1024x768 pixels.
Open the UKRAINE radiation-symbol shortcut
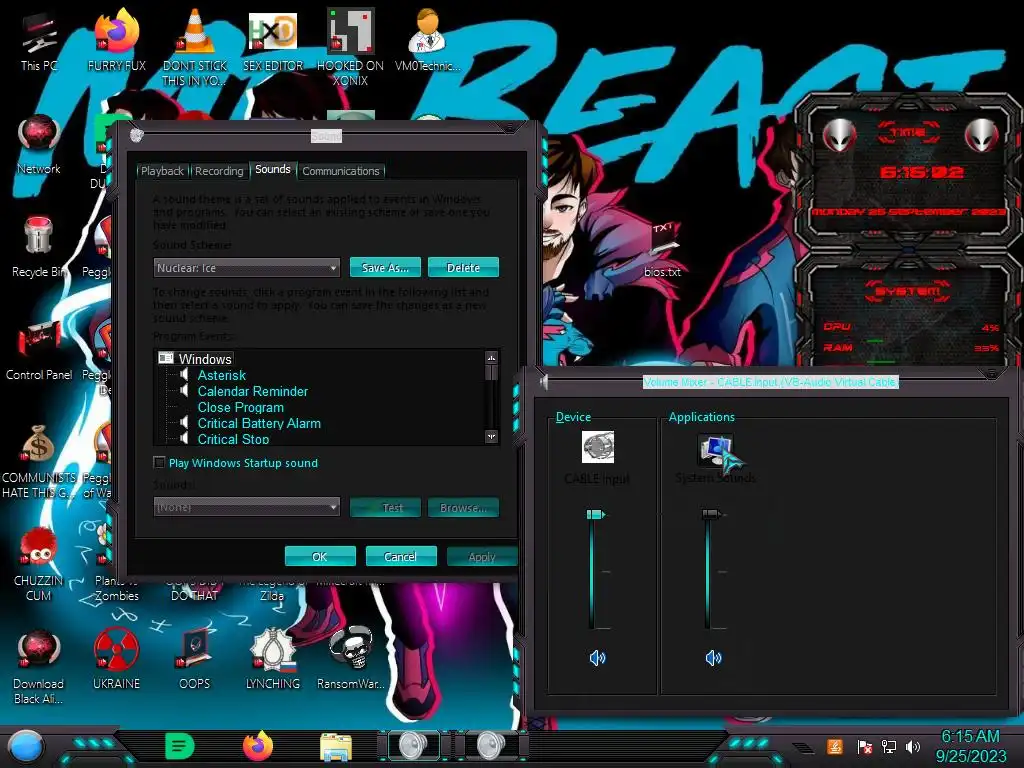pyautogui.click(x=116, y=660)
